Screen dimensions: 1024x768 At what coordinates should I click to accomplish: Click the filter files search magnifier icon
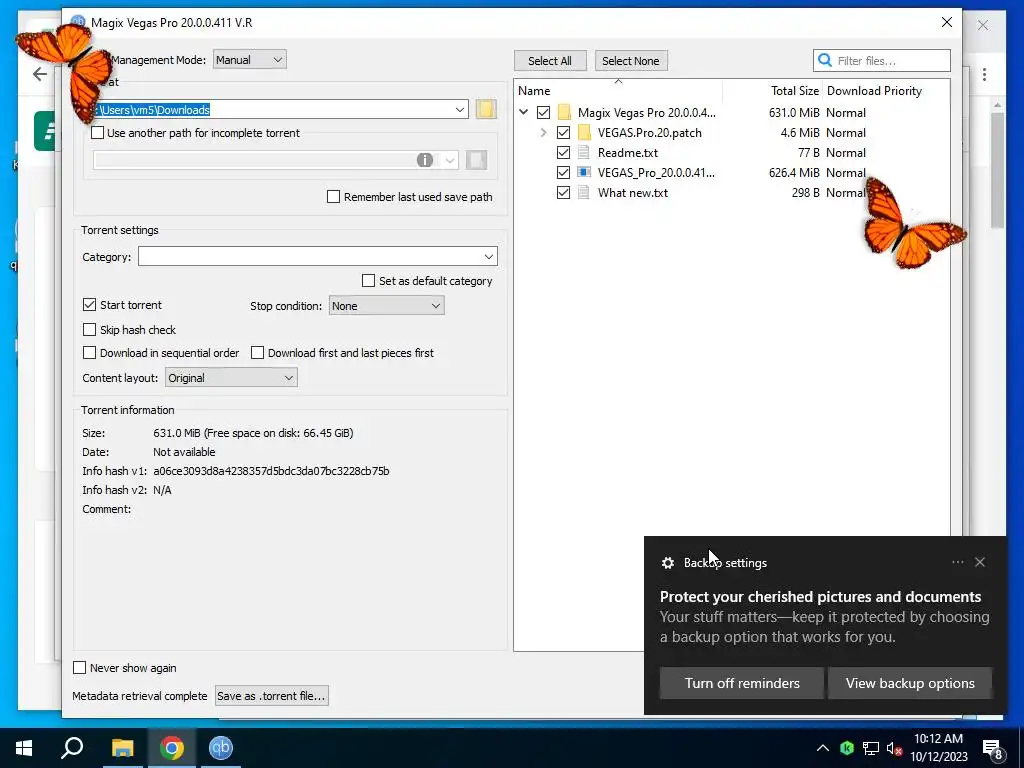click(x=825, y=61)
